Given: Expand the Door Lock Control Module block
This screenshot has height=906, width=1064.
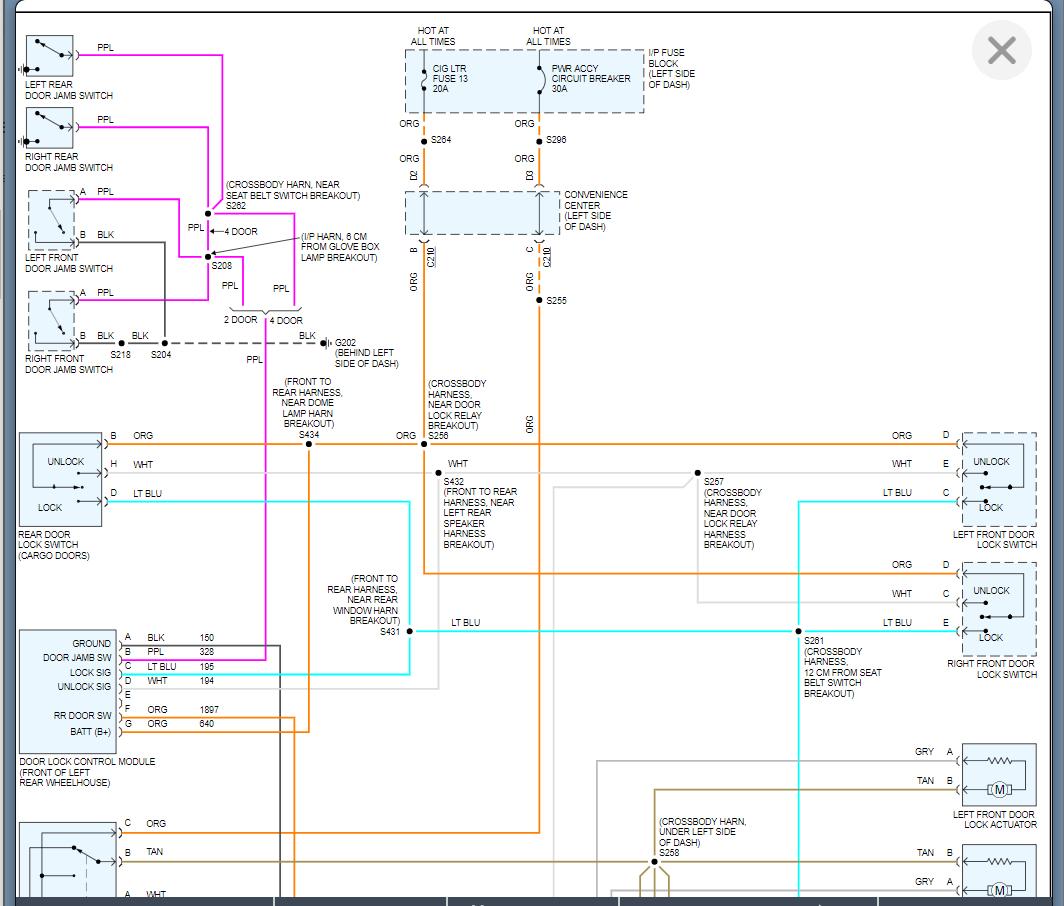Looking at the screenshot, I should pyautogui.click(x=66, y=690).
